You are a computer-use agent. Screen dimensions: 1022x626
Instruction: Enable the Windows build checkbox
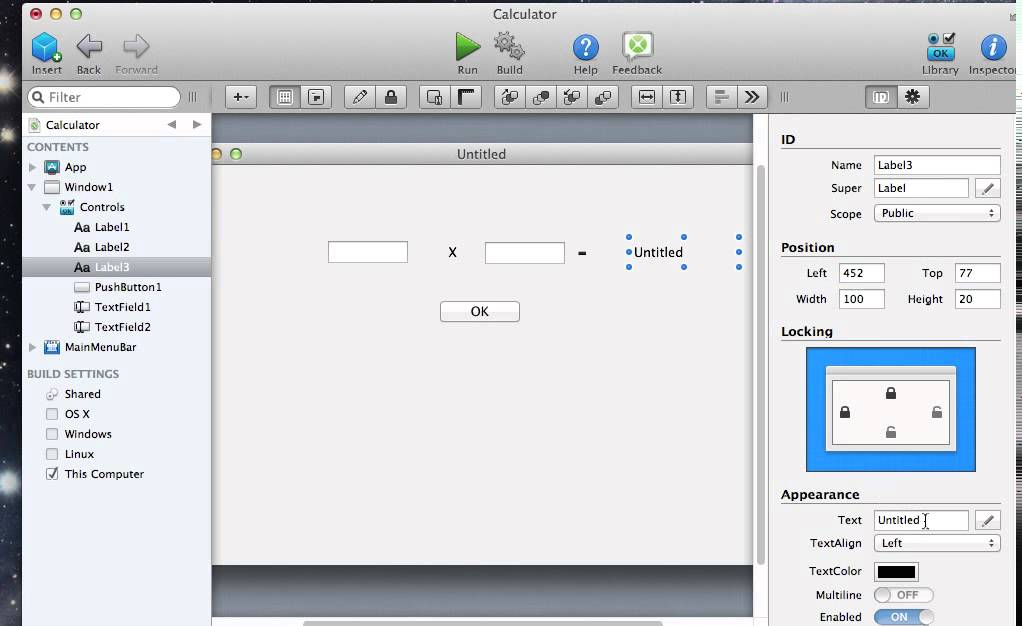(52, 434)
